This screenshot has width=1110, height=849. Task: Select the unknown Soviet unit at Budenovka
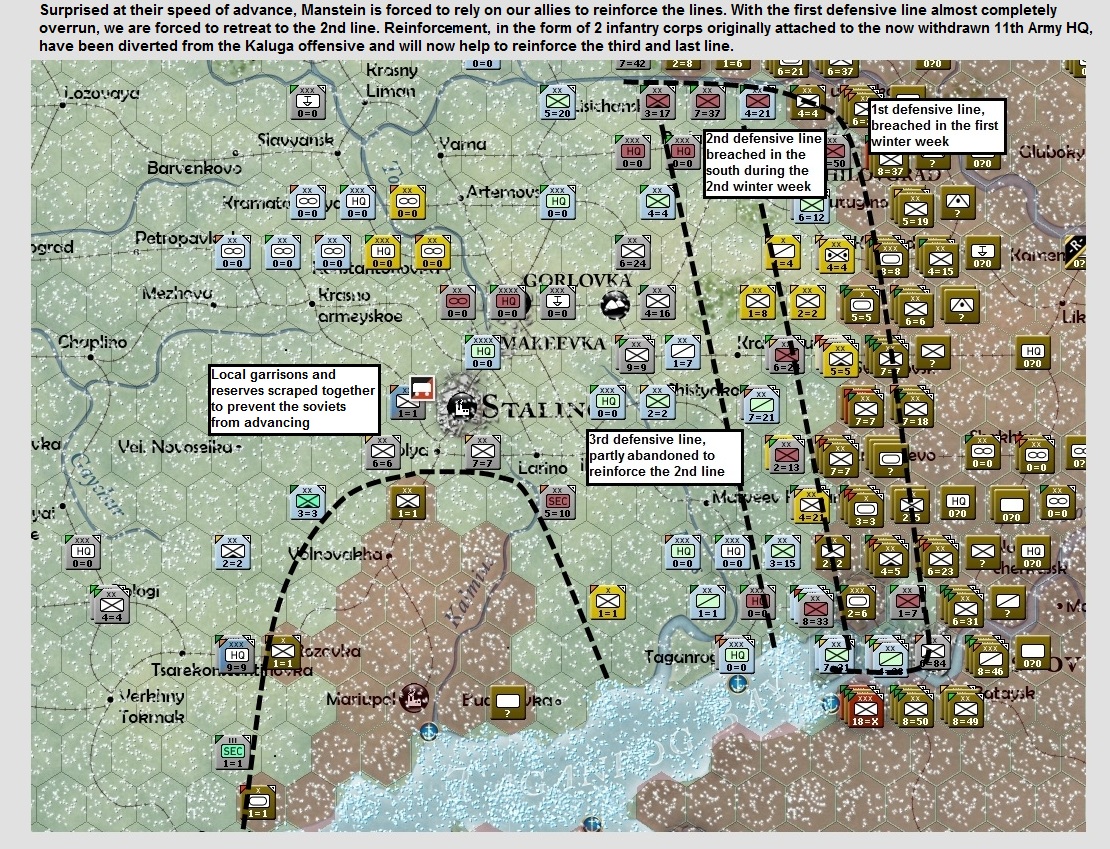coord(508,702)
